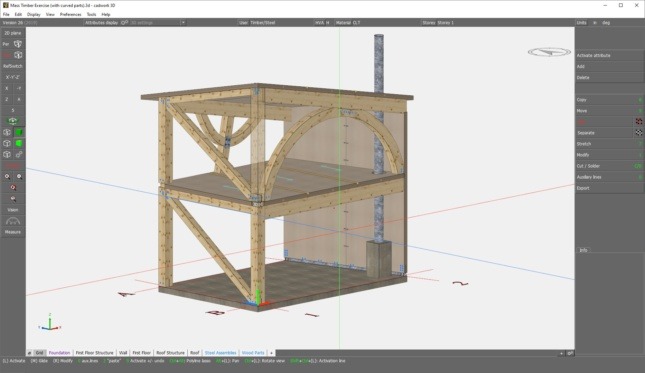
Task: Switch to the Steel Assemblies tab
Action: 220,353
